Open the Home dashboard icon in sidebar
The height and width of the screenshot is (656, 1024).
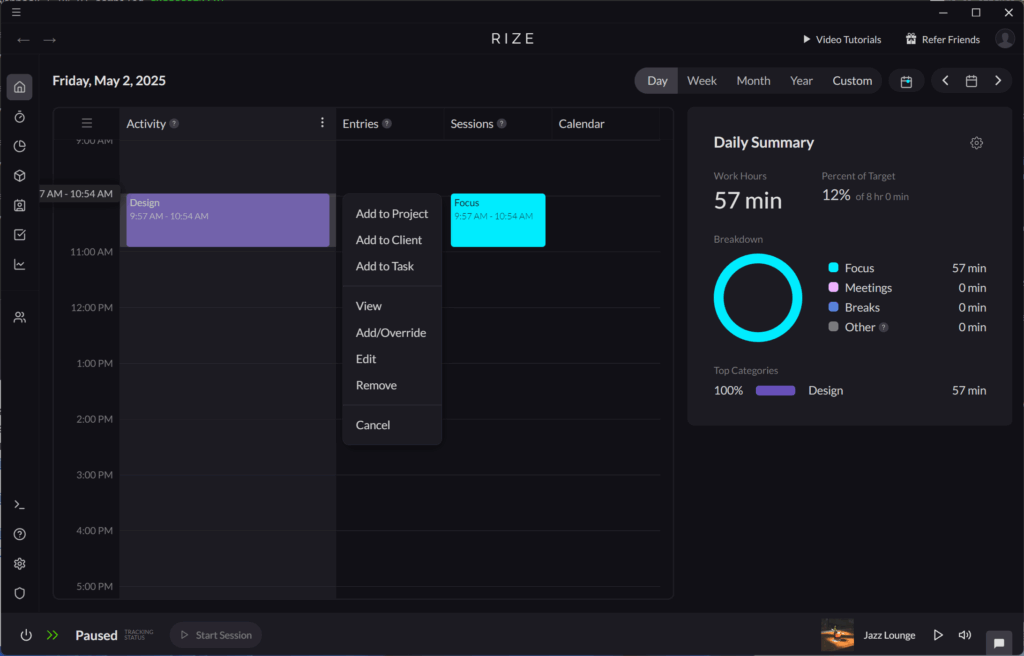pyautogui.click(x=19, y=87)
